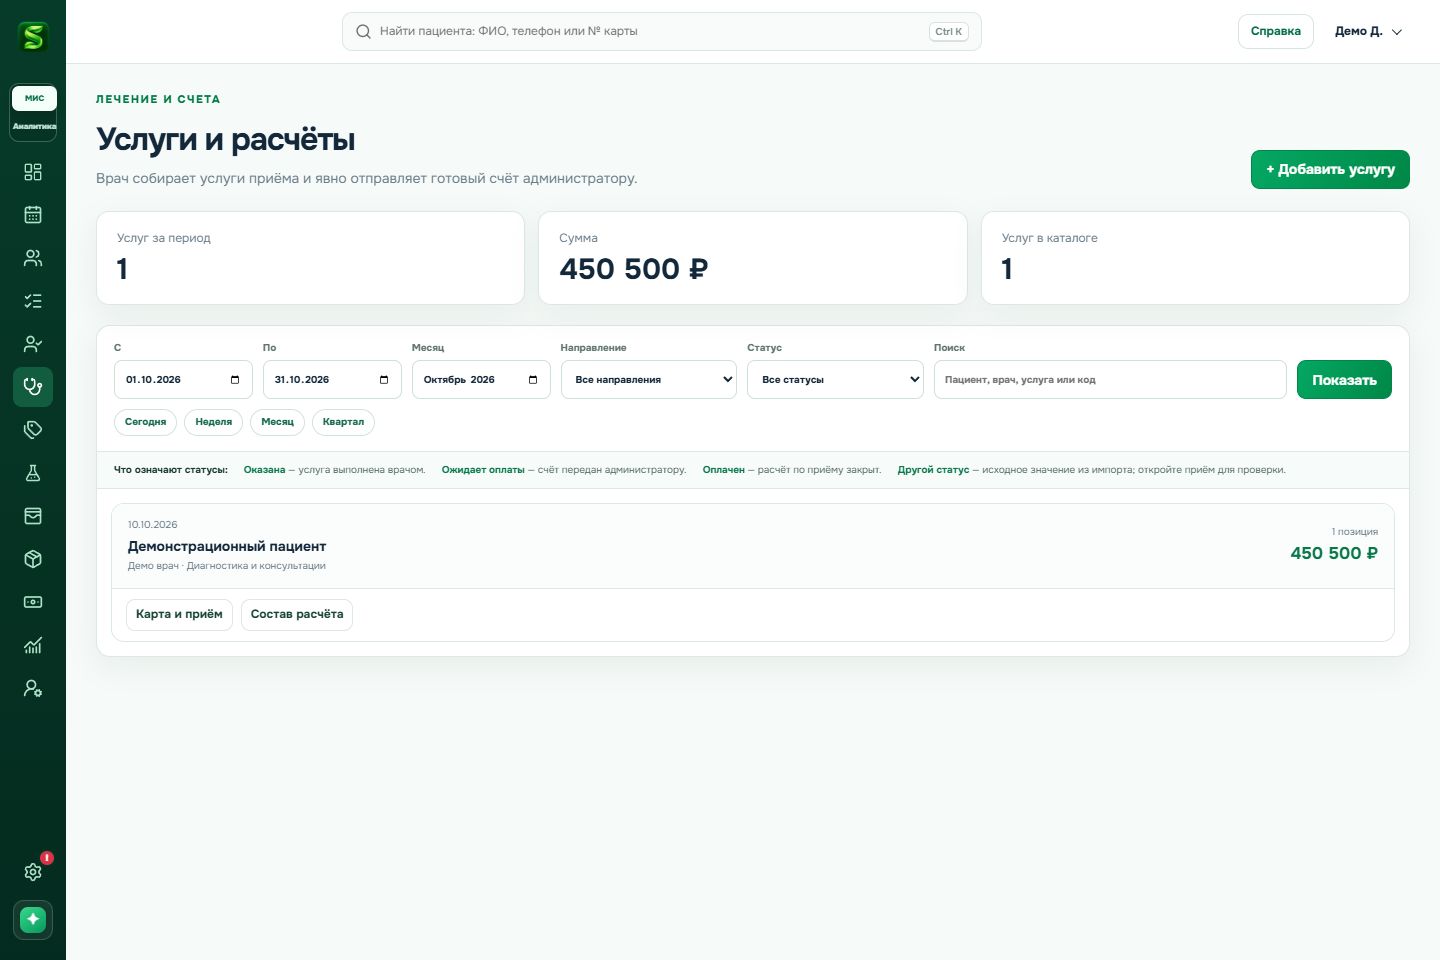Open the Демо Д. user menu
1440x960 pixels.
click(1368, 31)
